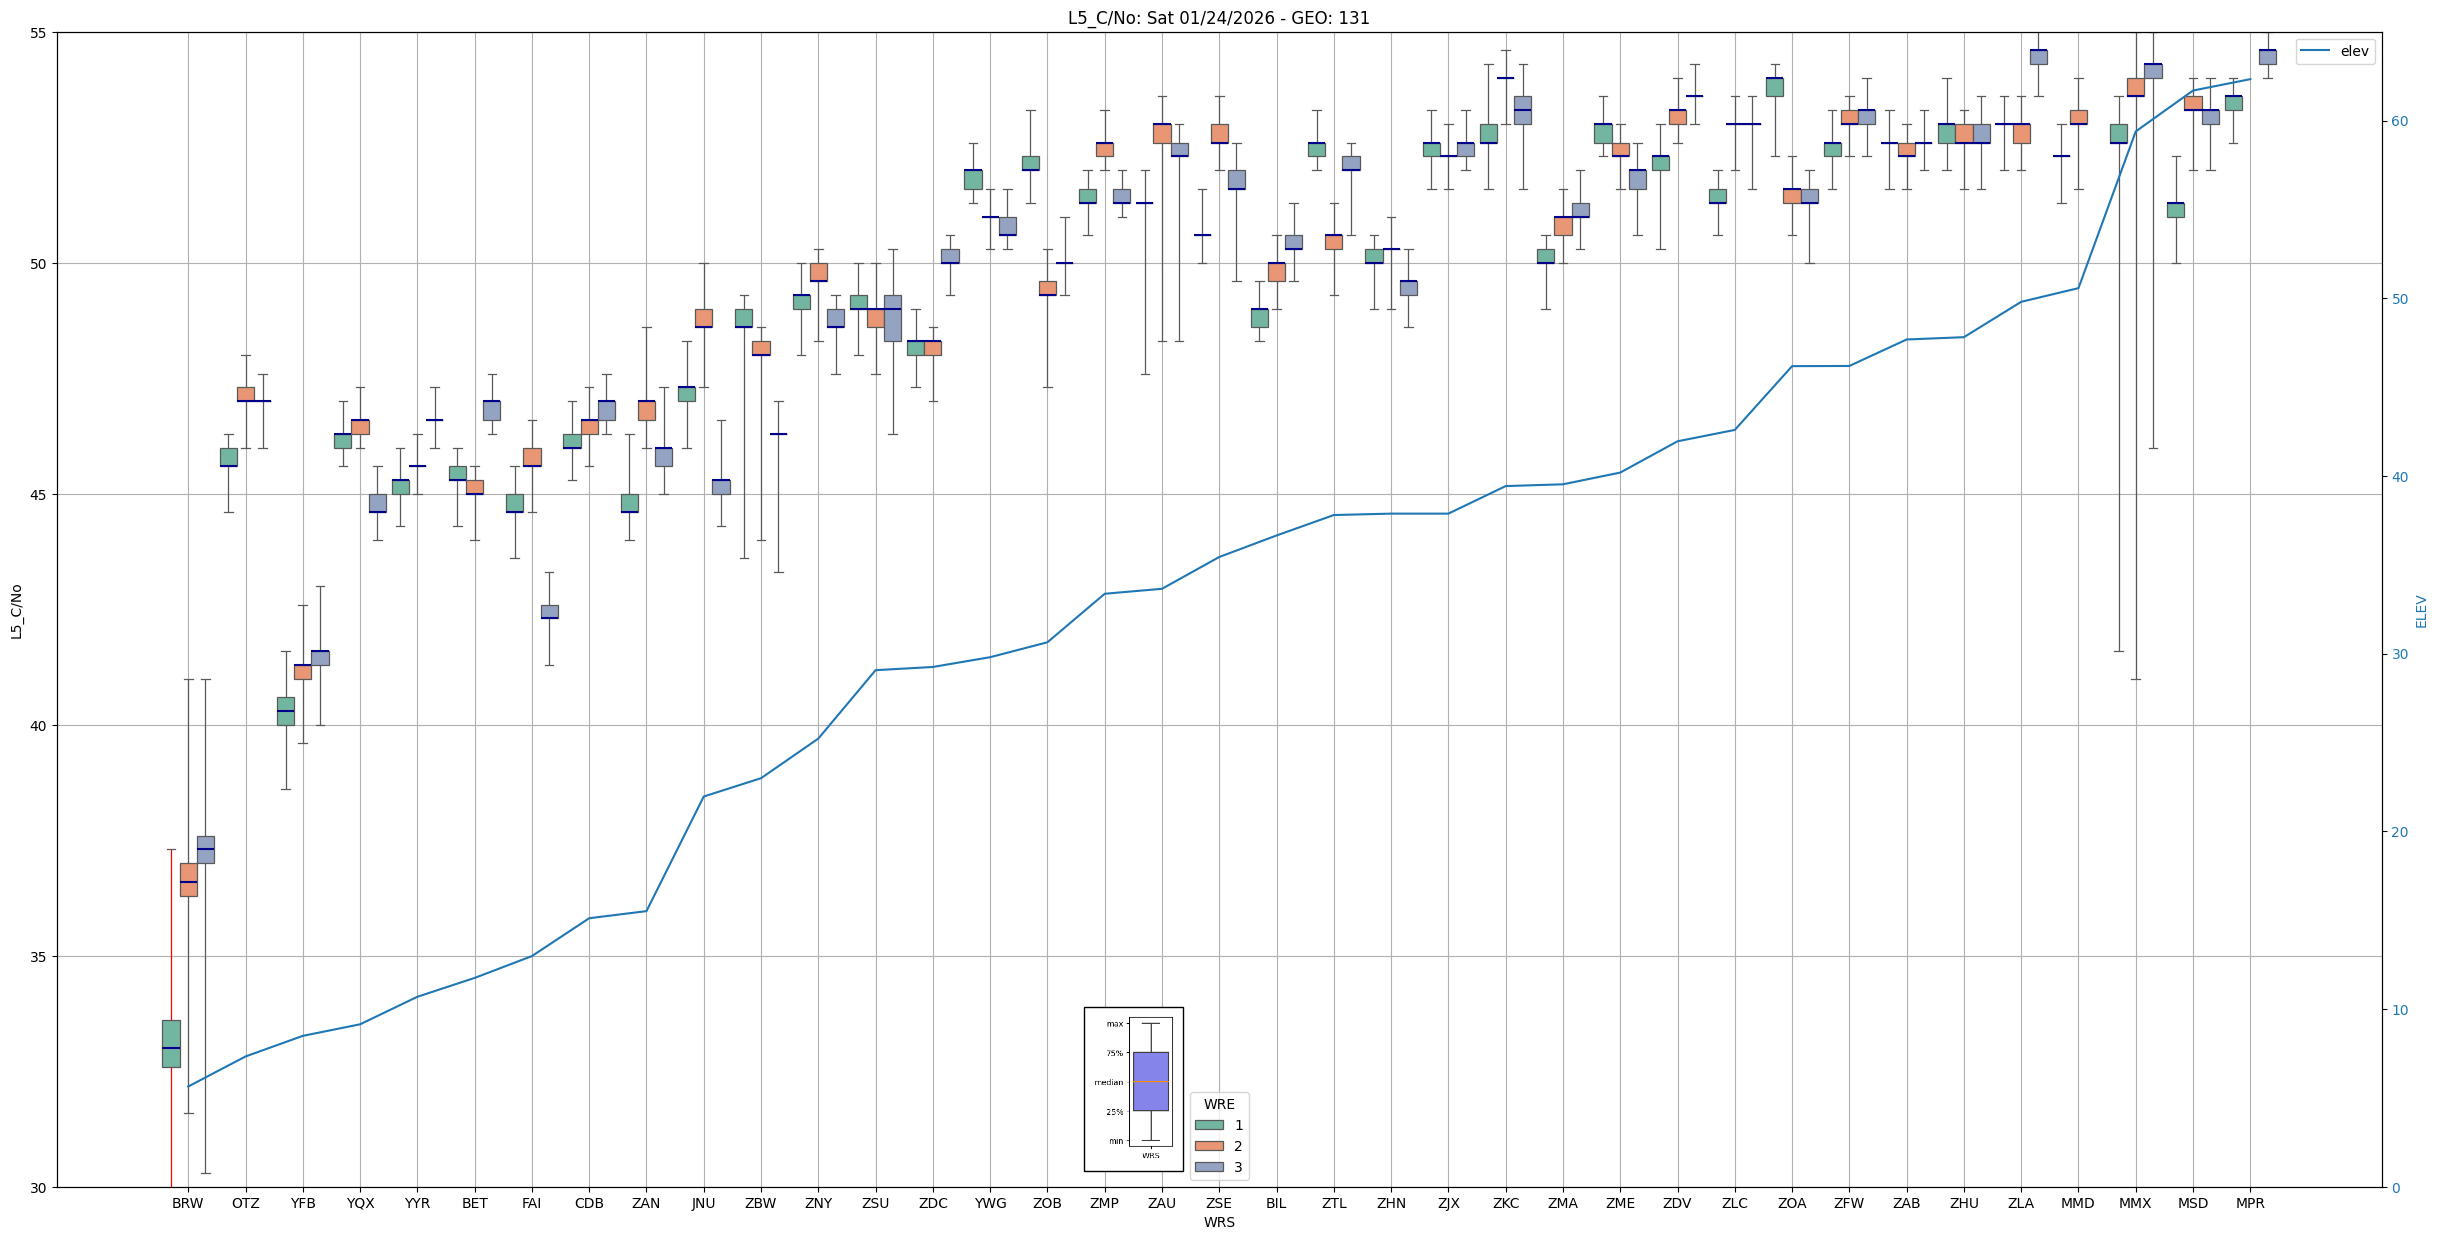The height and width of the screenshot is (1240, 2438).
Task: Click the ZKC station tick label
Action: click(1505, 1203)
